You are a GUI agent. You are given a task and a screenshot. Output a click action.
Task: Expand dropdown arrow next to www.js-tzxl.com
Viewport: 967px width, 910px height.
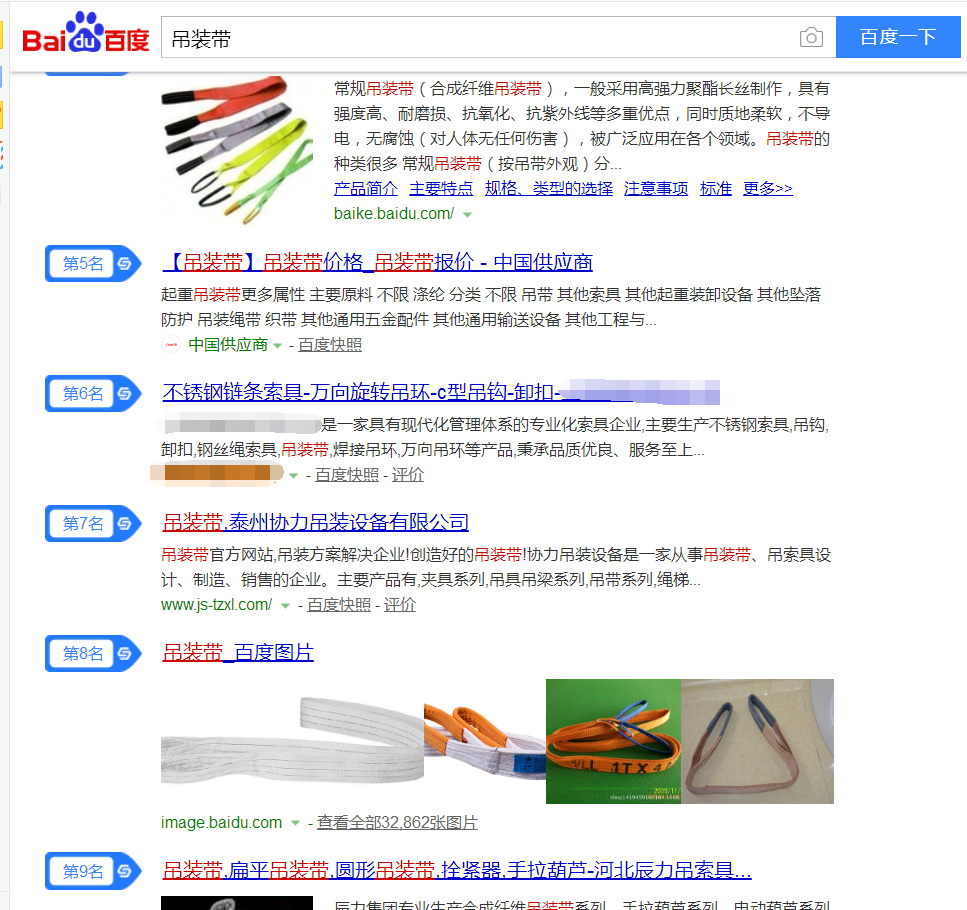pyautogui.click(x=285, y=606)
